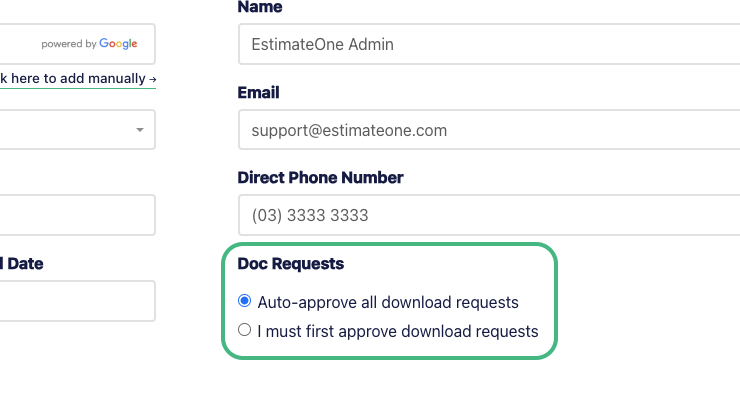Open the 'here to add manually' link
The height and width of the screenshot is (418, 740).
click(x=78, y=78)
